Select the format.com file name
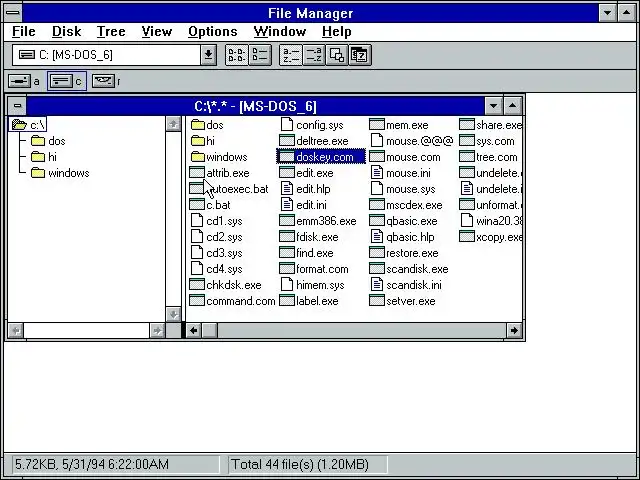Viewport: 640px width, 480px height. [322, 269]
